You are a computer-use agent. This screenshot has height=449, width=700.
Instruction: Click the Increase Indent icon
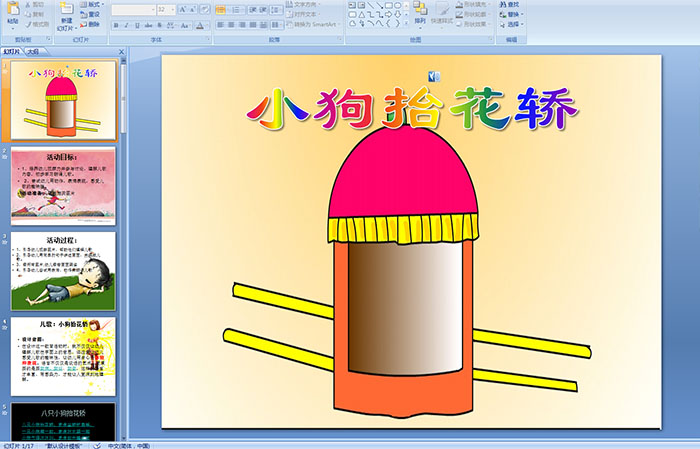[263, 9]
